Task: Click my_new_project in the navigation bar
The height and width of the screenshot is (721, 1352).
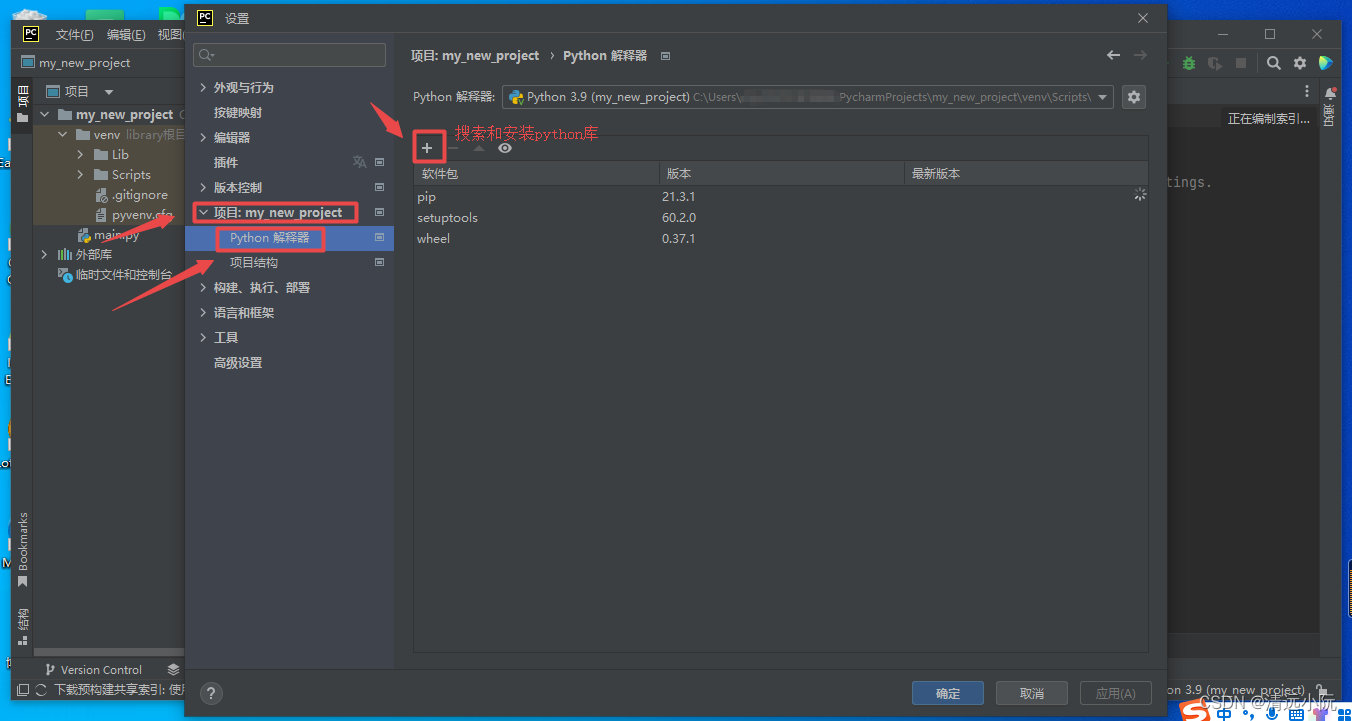Action: tap(85, 63)
